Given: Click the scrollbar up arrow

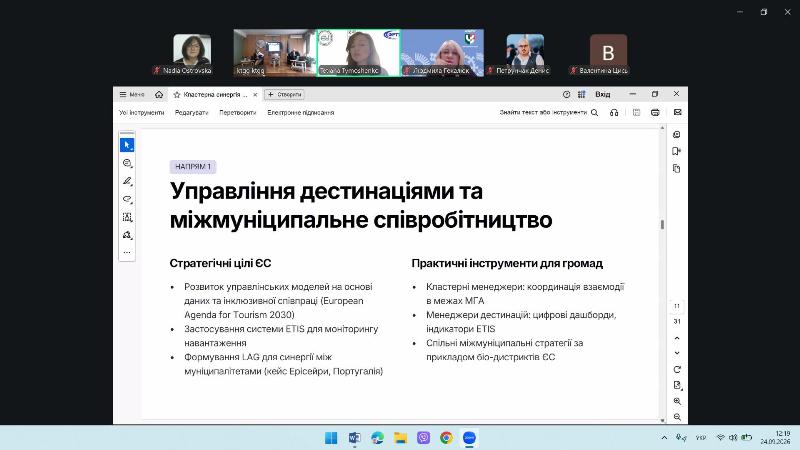Looking at the screenshot, I should click(x=662, y=128).
